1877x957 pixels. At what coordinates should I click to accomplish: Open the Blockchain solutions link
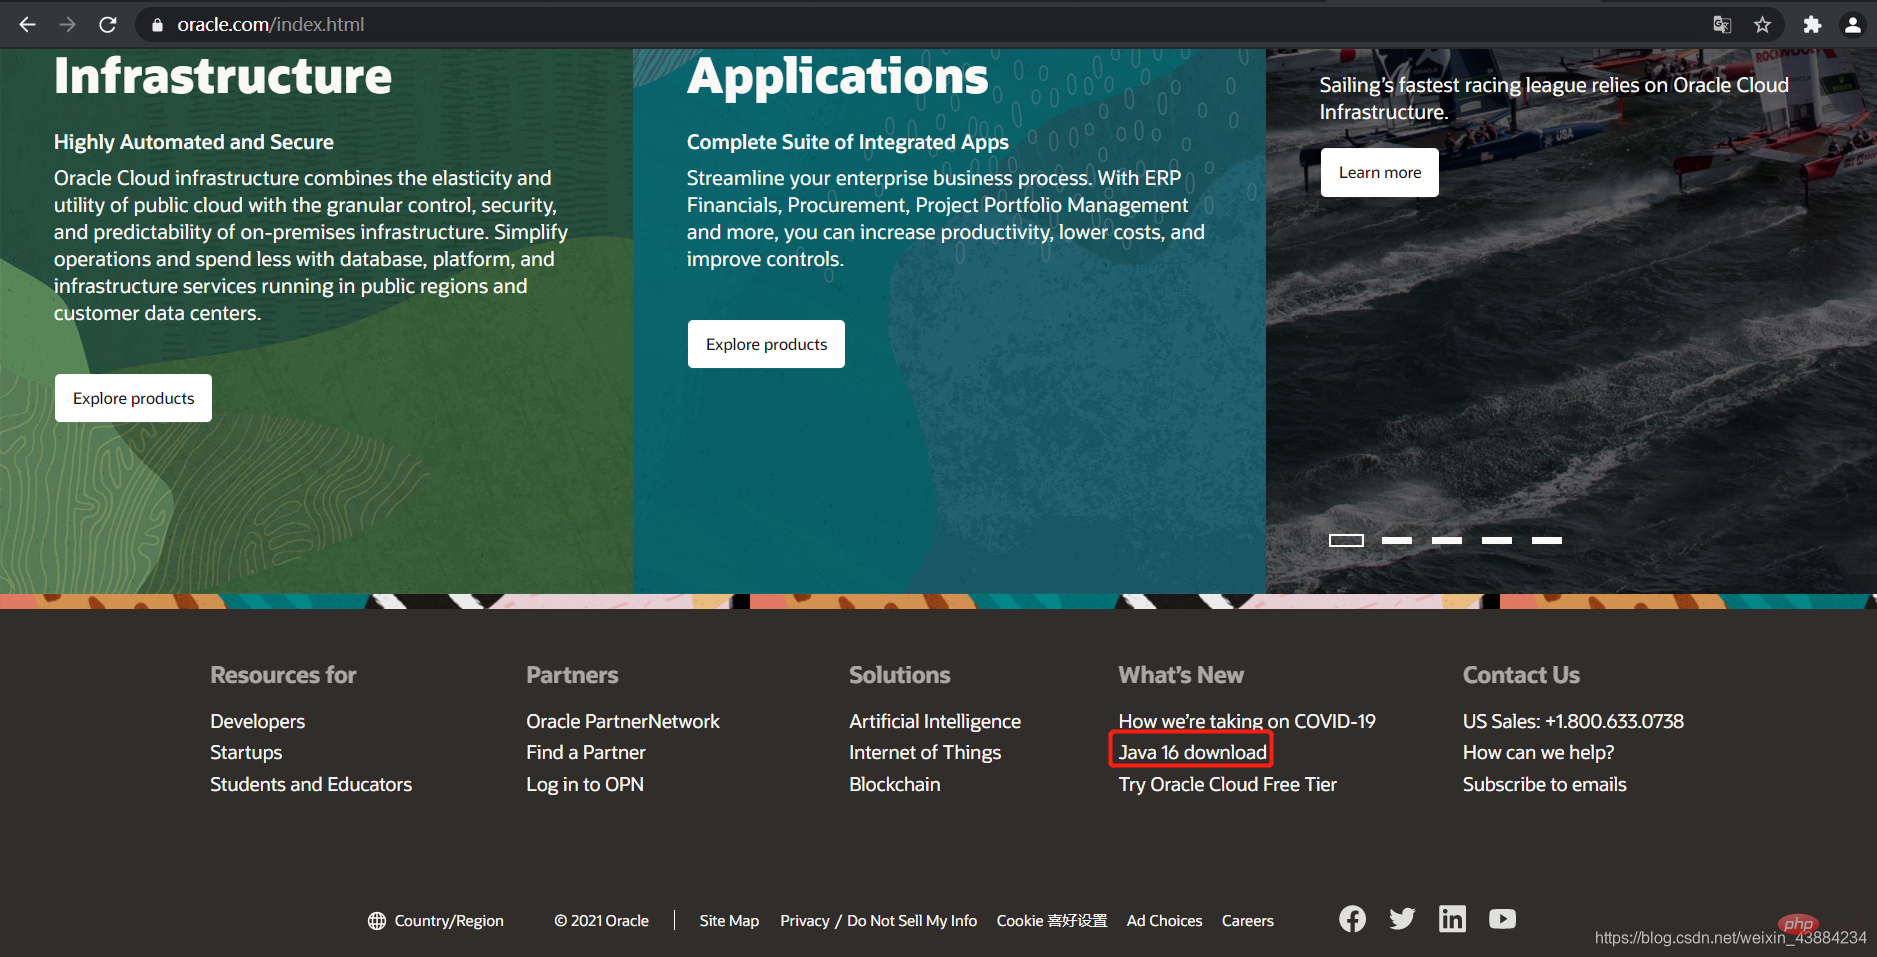895,784
